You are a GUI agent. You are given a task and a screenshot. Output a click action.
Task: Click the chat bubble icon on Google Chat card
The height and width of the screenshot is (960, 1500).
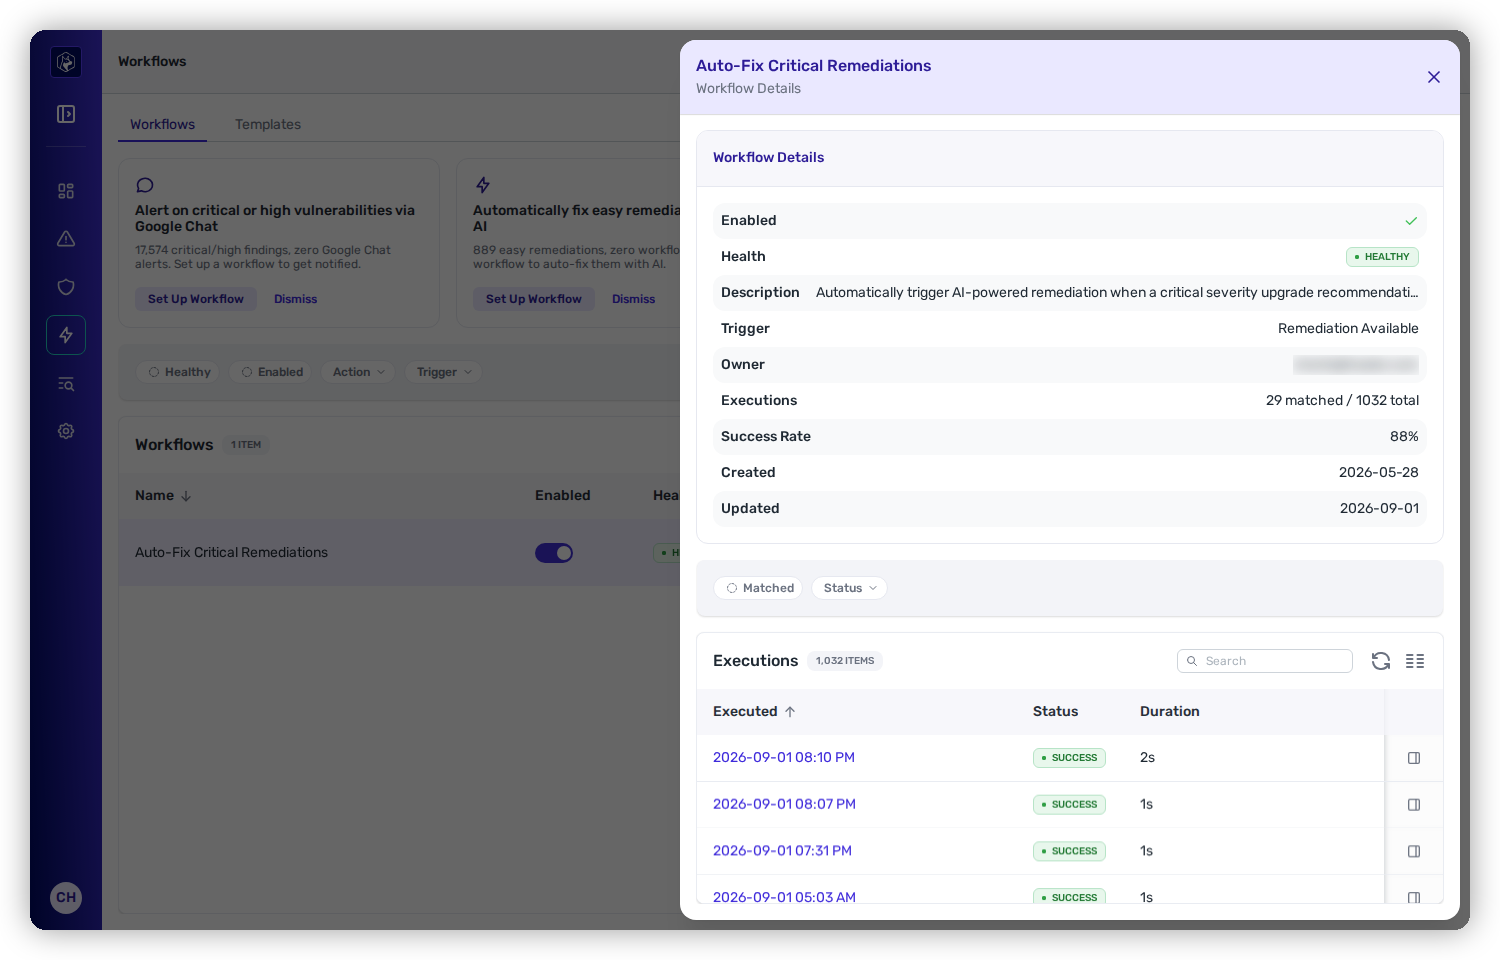tap(145, 185)
